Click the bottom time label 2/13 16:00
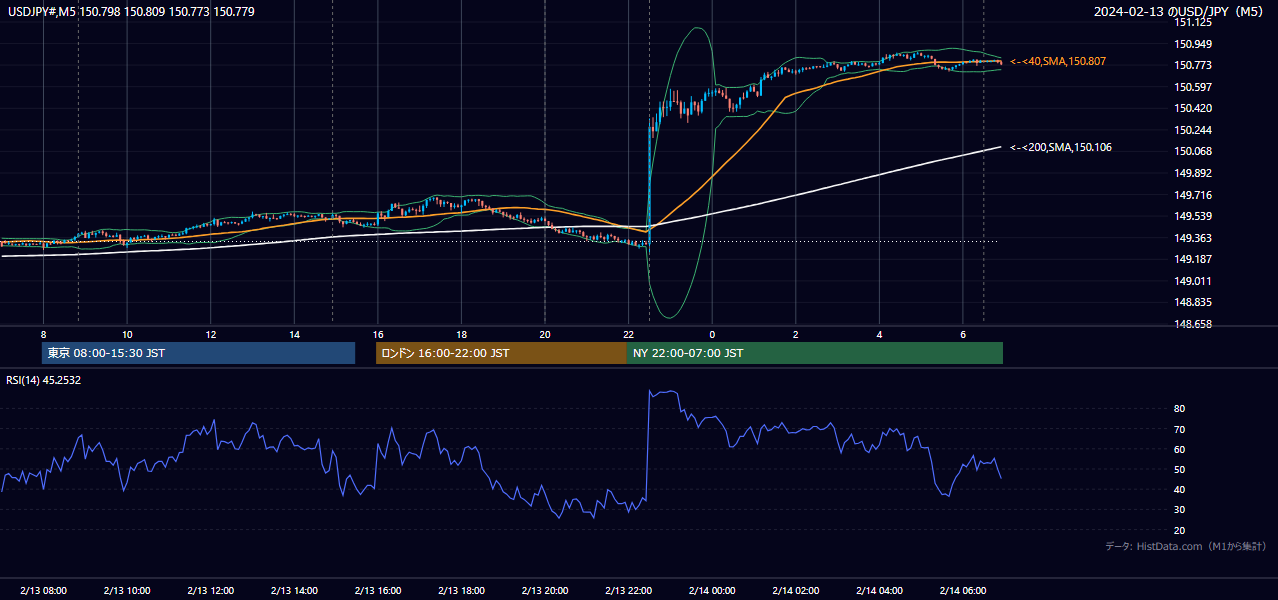This screenshot has width=1278, height=600. click(377, 591)
